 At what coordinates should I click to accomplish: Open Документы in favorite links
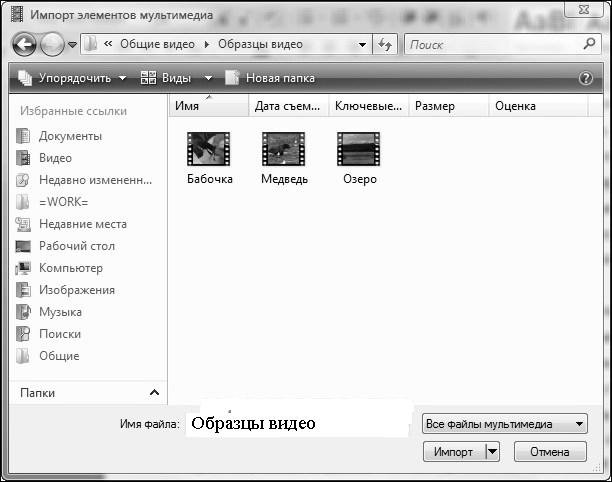point(70,136)
